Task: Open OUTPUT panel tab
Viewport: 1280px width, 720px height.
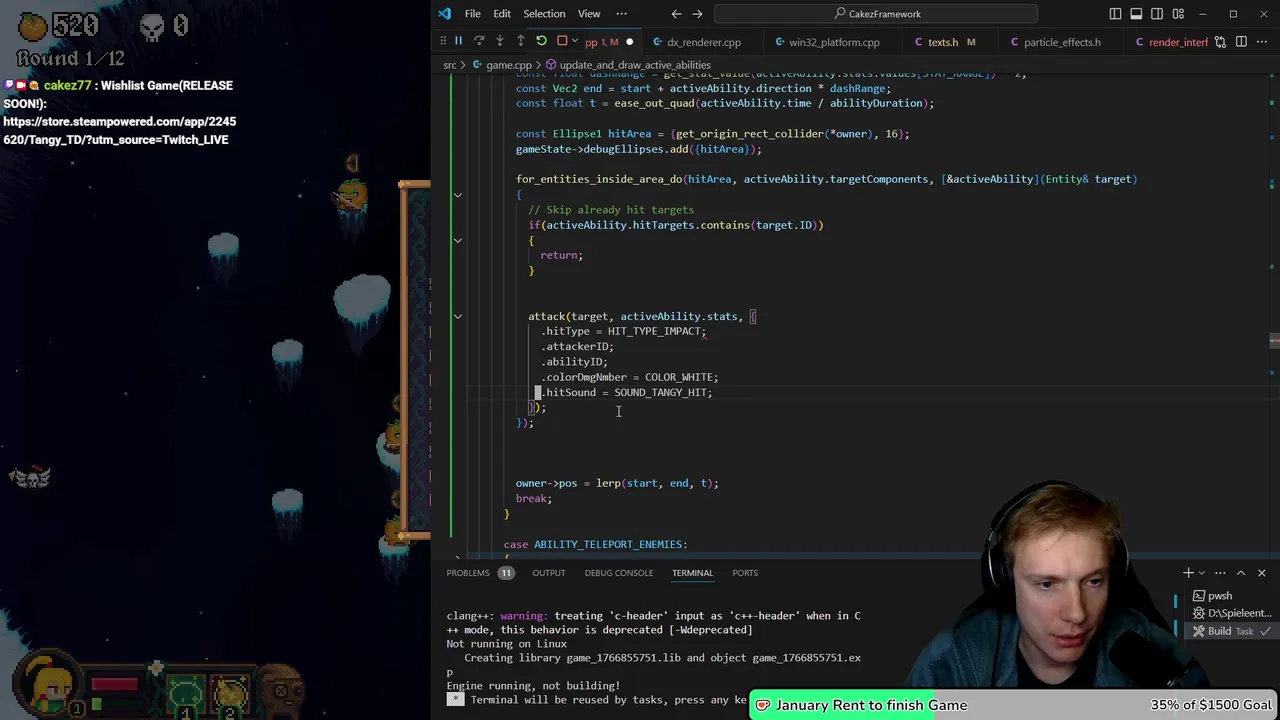Action: pos(548,573)
